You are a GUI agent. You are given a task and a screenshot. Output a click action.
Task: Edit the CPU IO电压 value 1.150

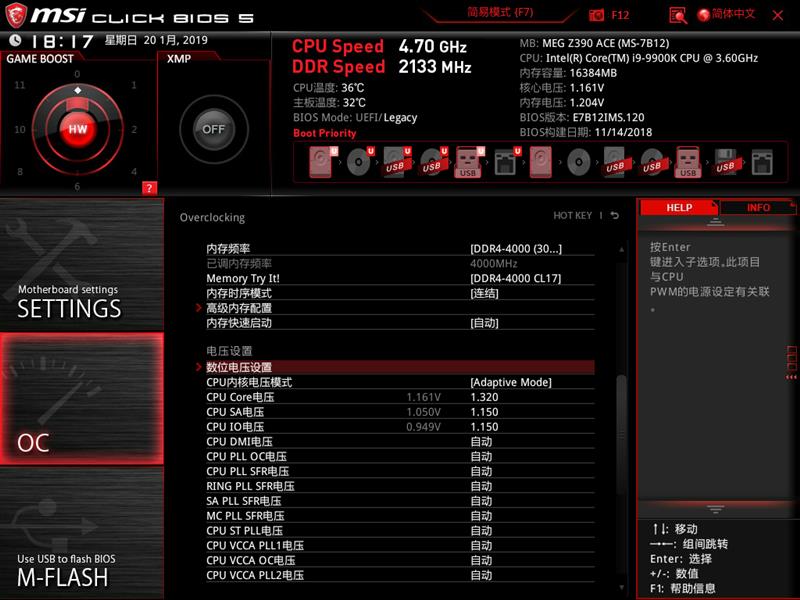point(484,427)
